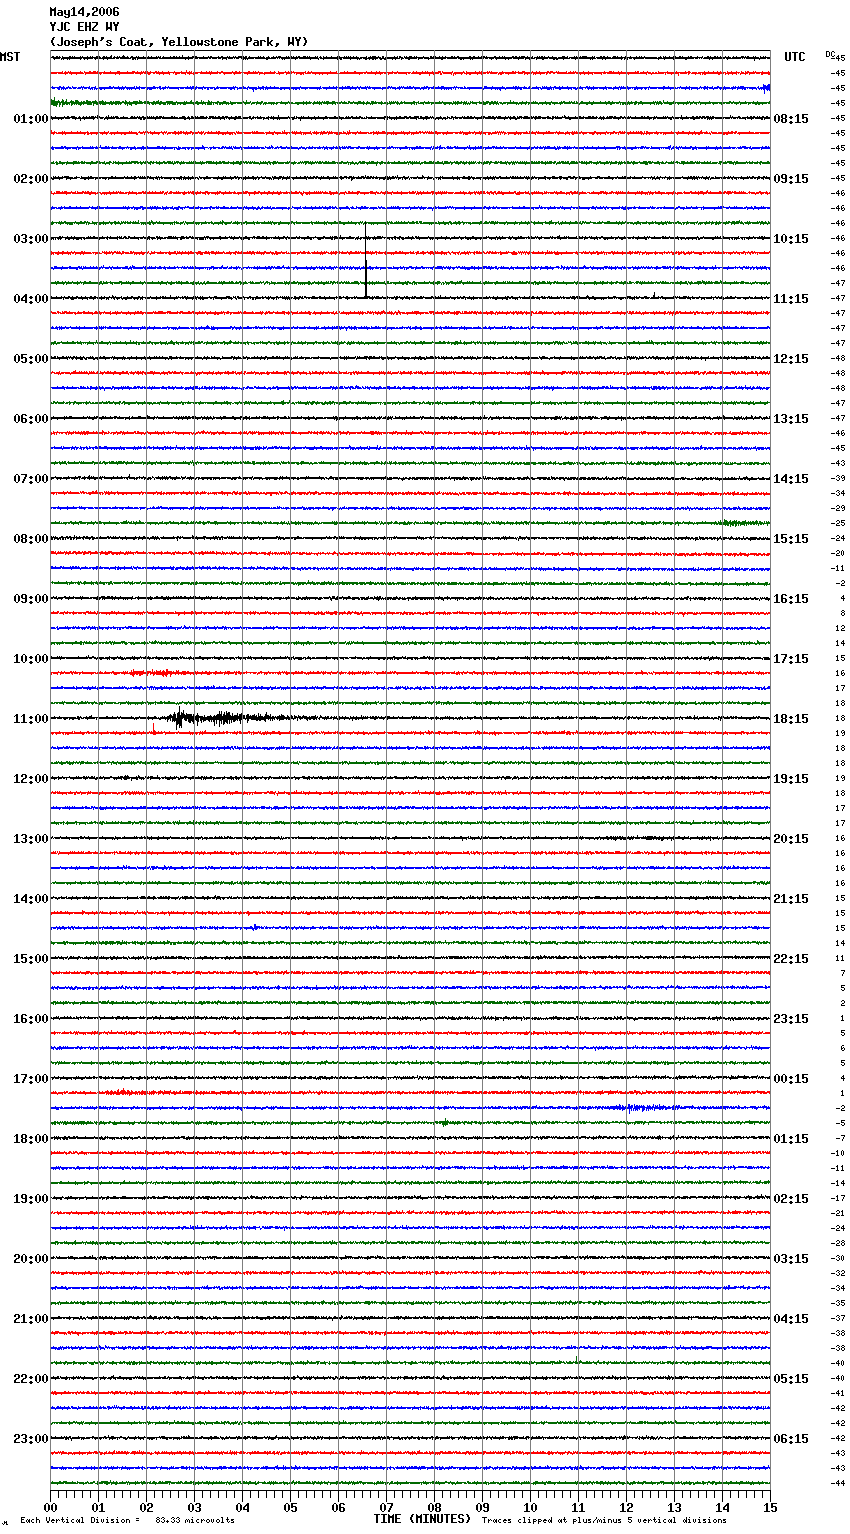Select the station code "YJC EHZ WY"
The width and height of the screenshot is (850, 1534).
point(84,27)
